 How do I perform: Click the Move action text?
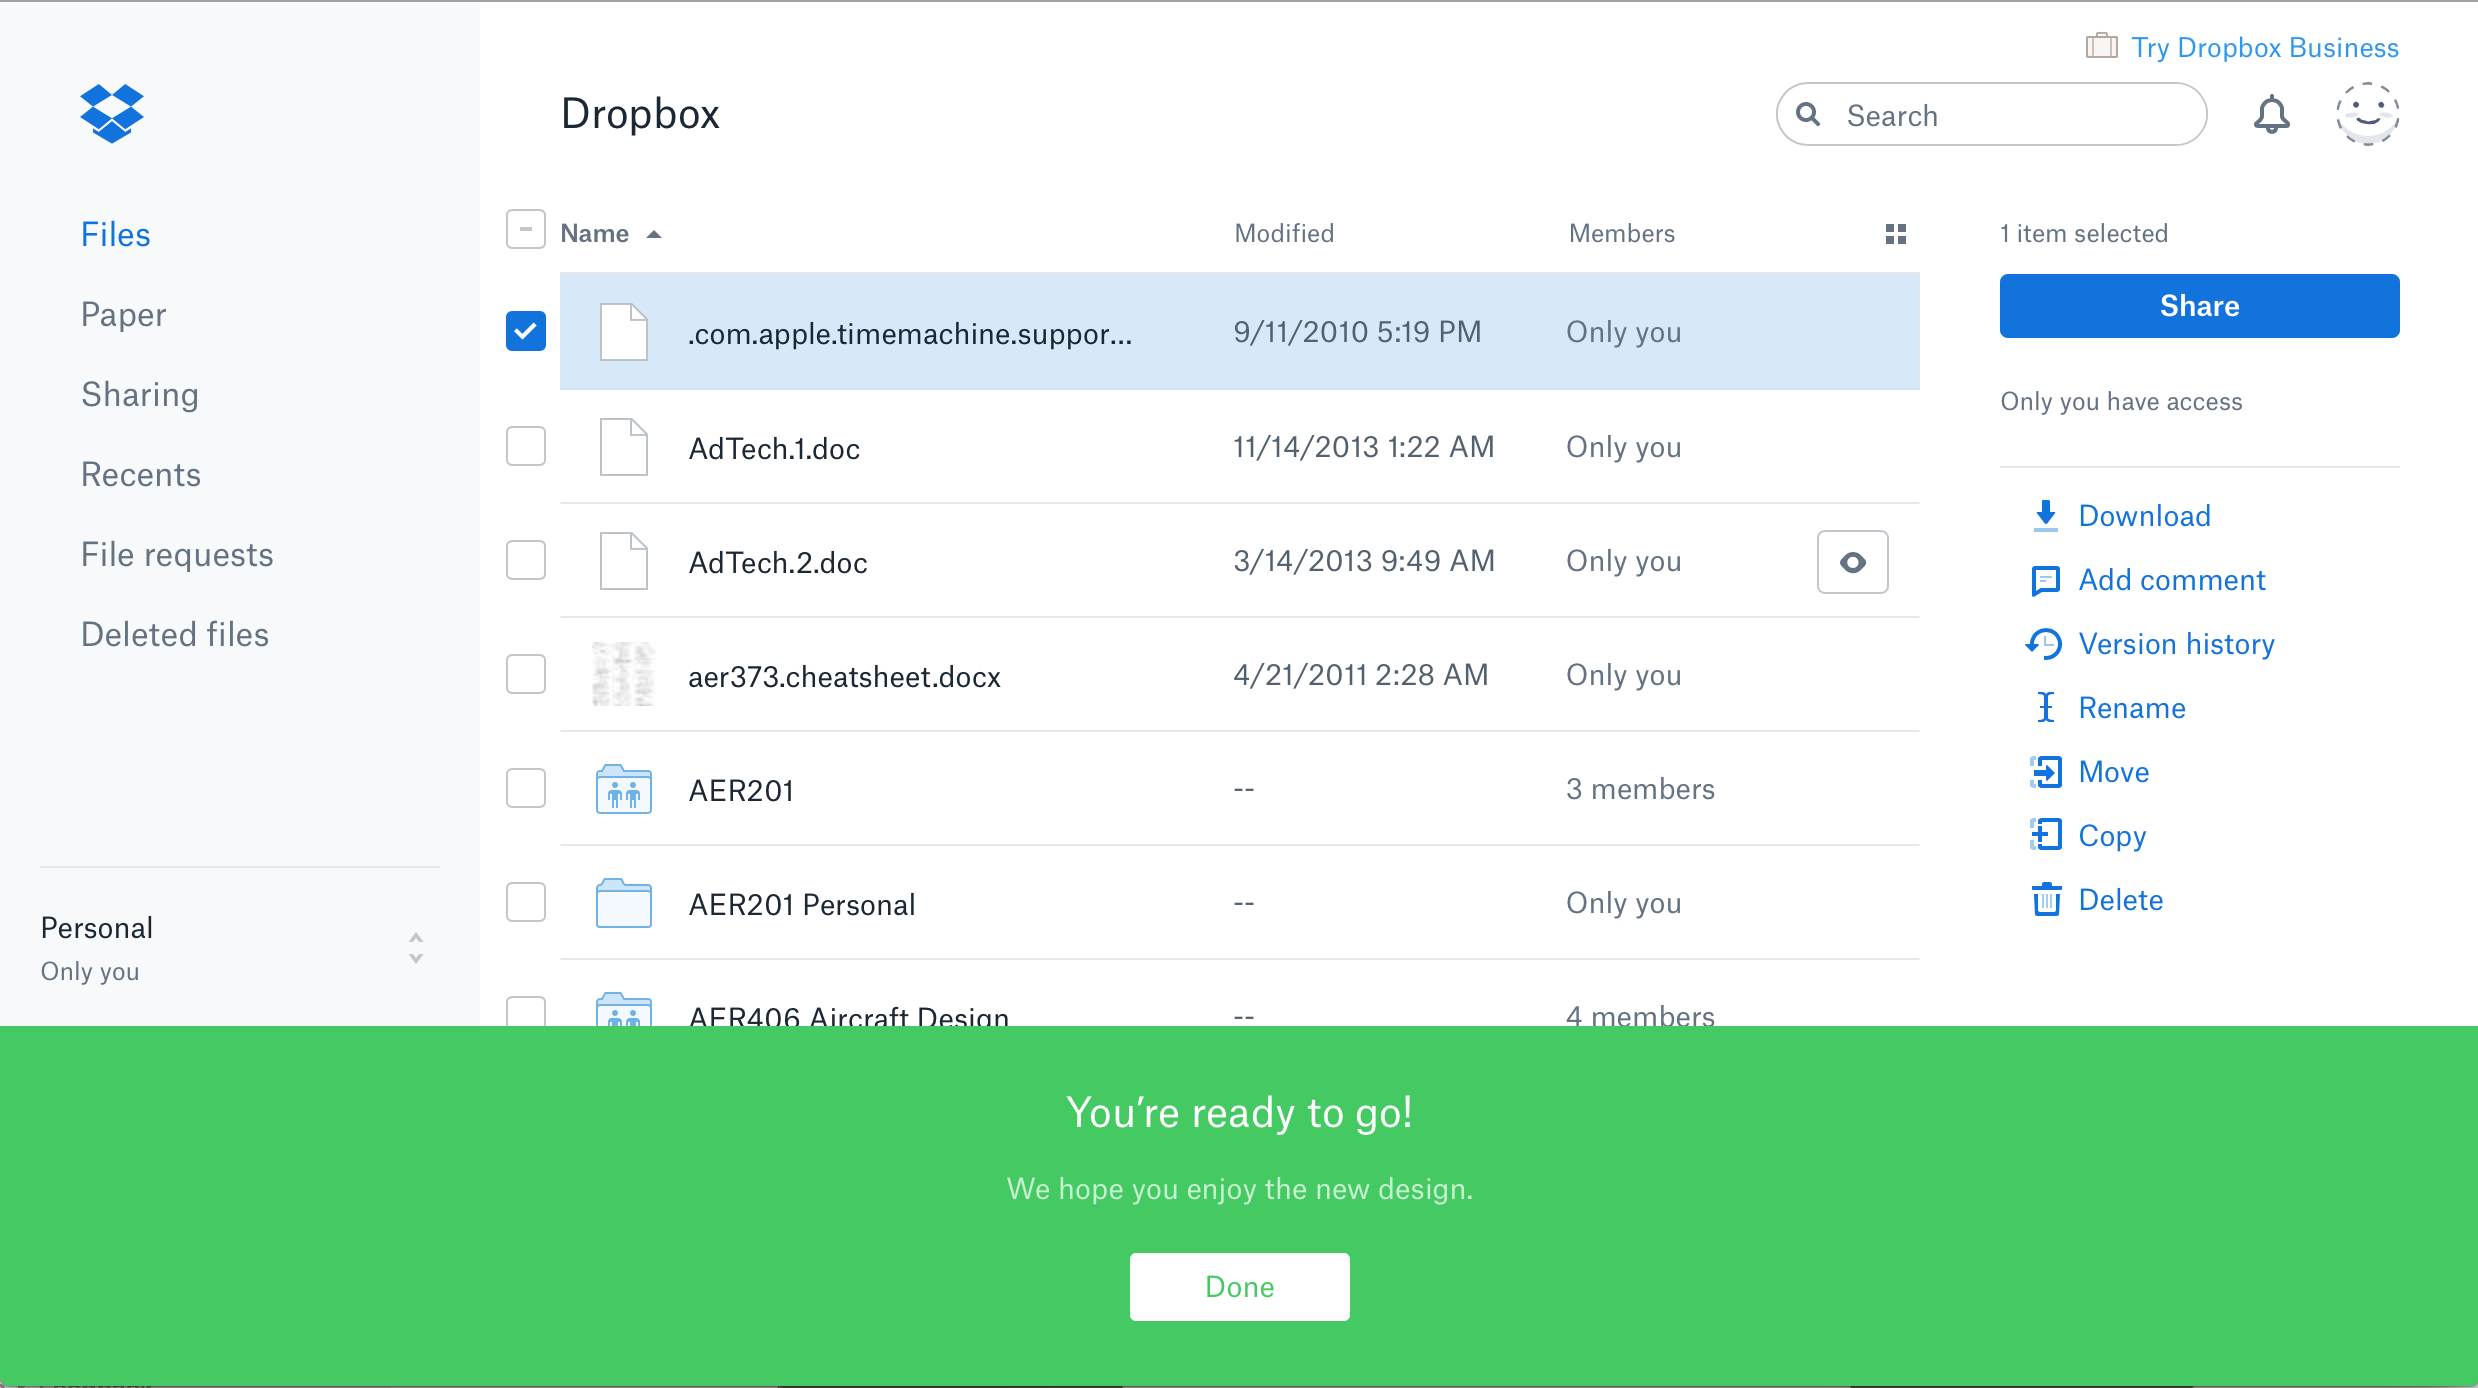click(x=2114, y=772)
